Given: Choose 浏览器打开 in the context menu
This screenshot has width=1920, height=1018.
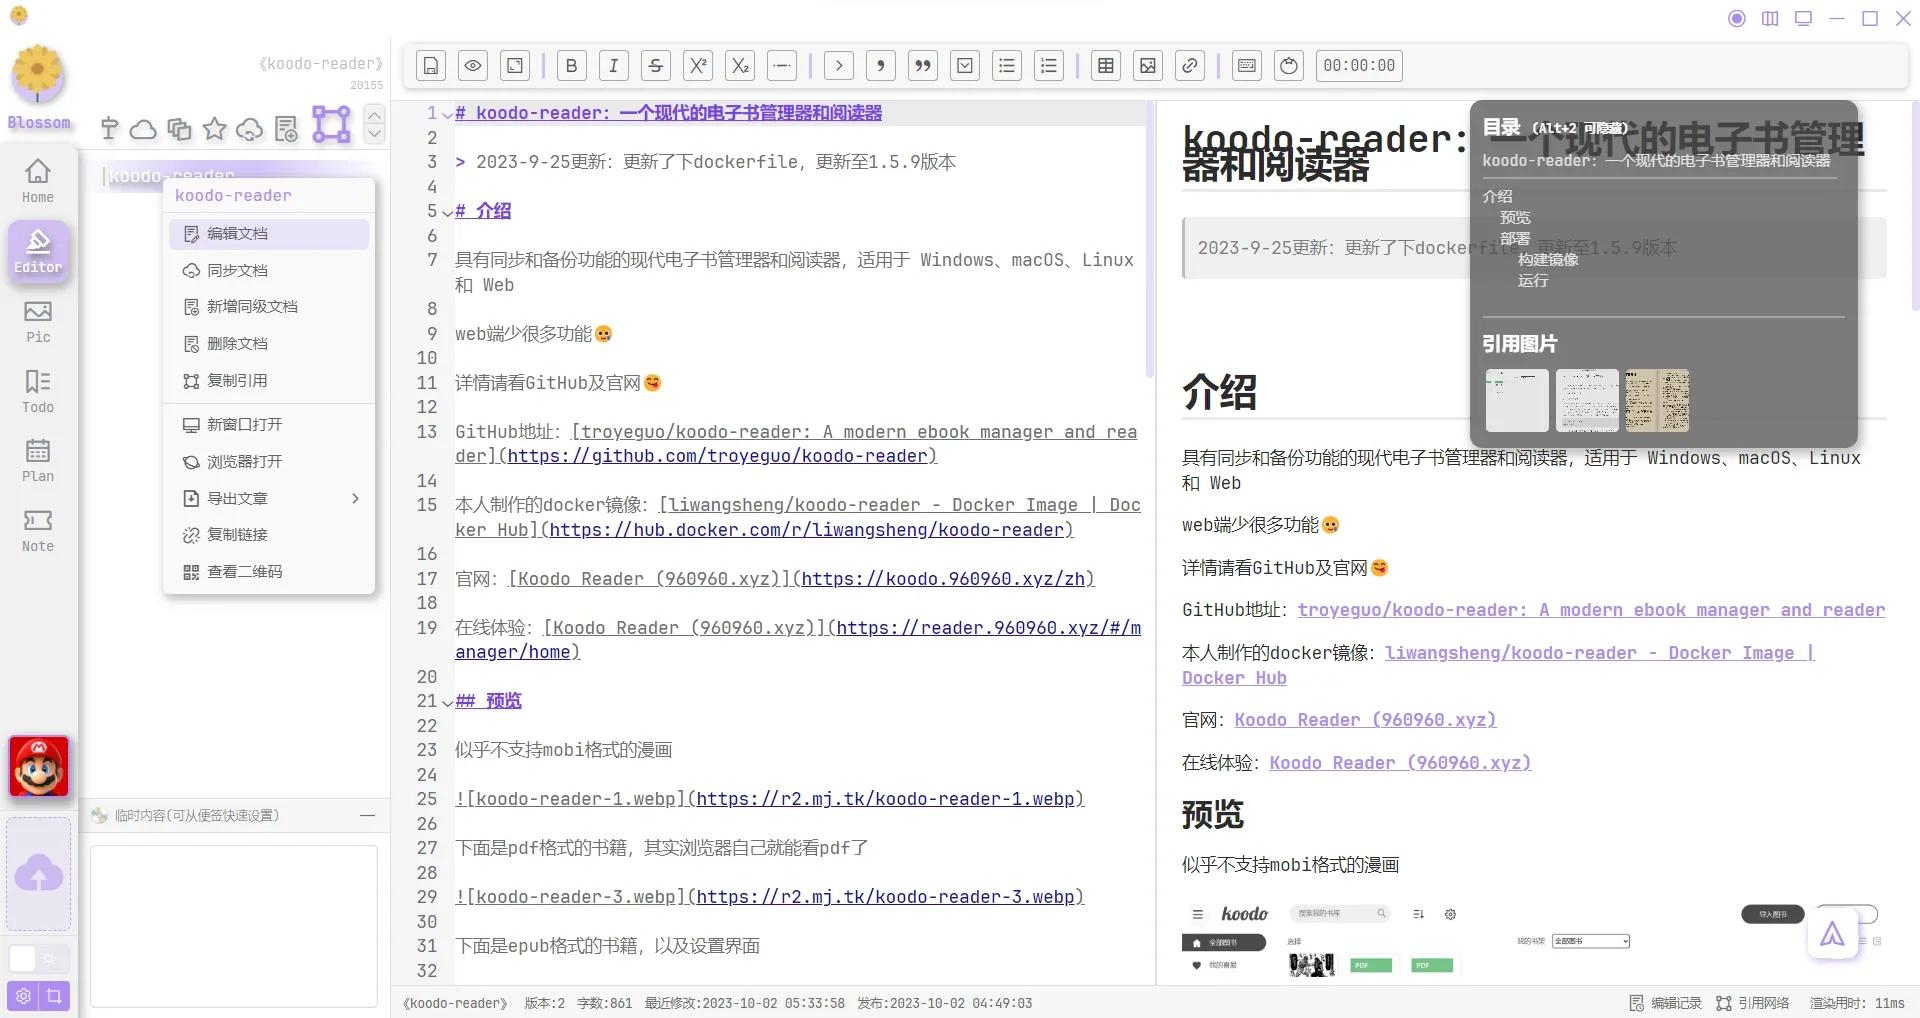Looking at the screenshot, I should click(x=269, y=462).
